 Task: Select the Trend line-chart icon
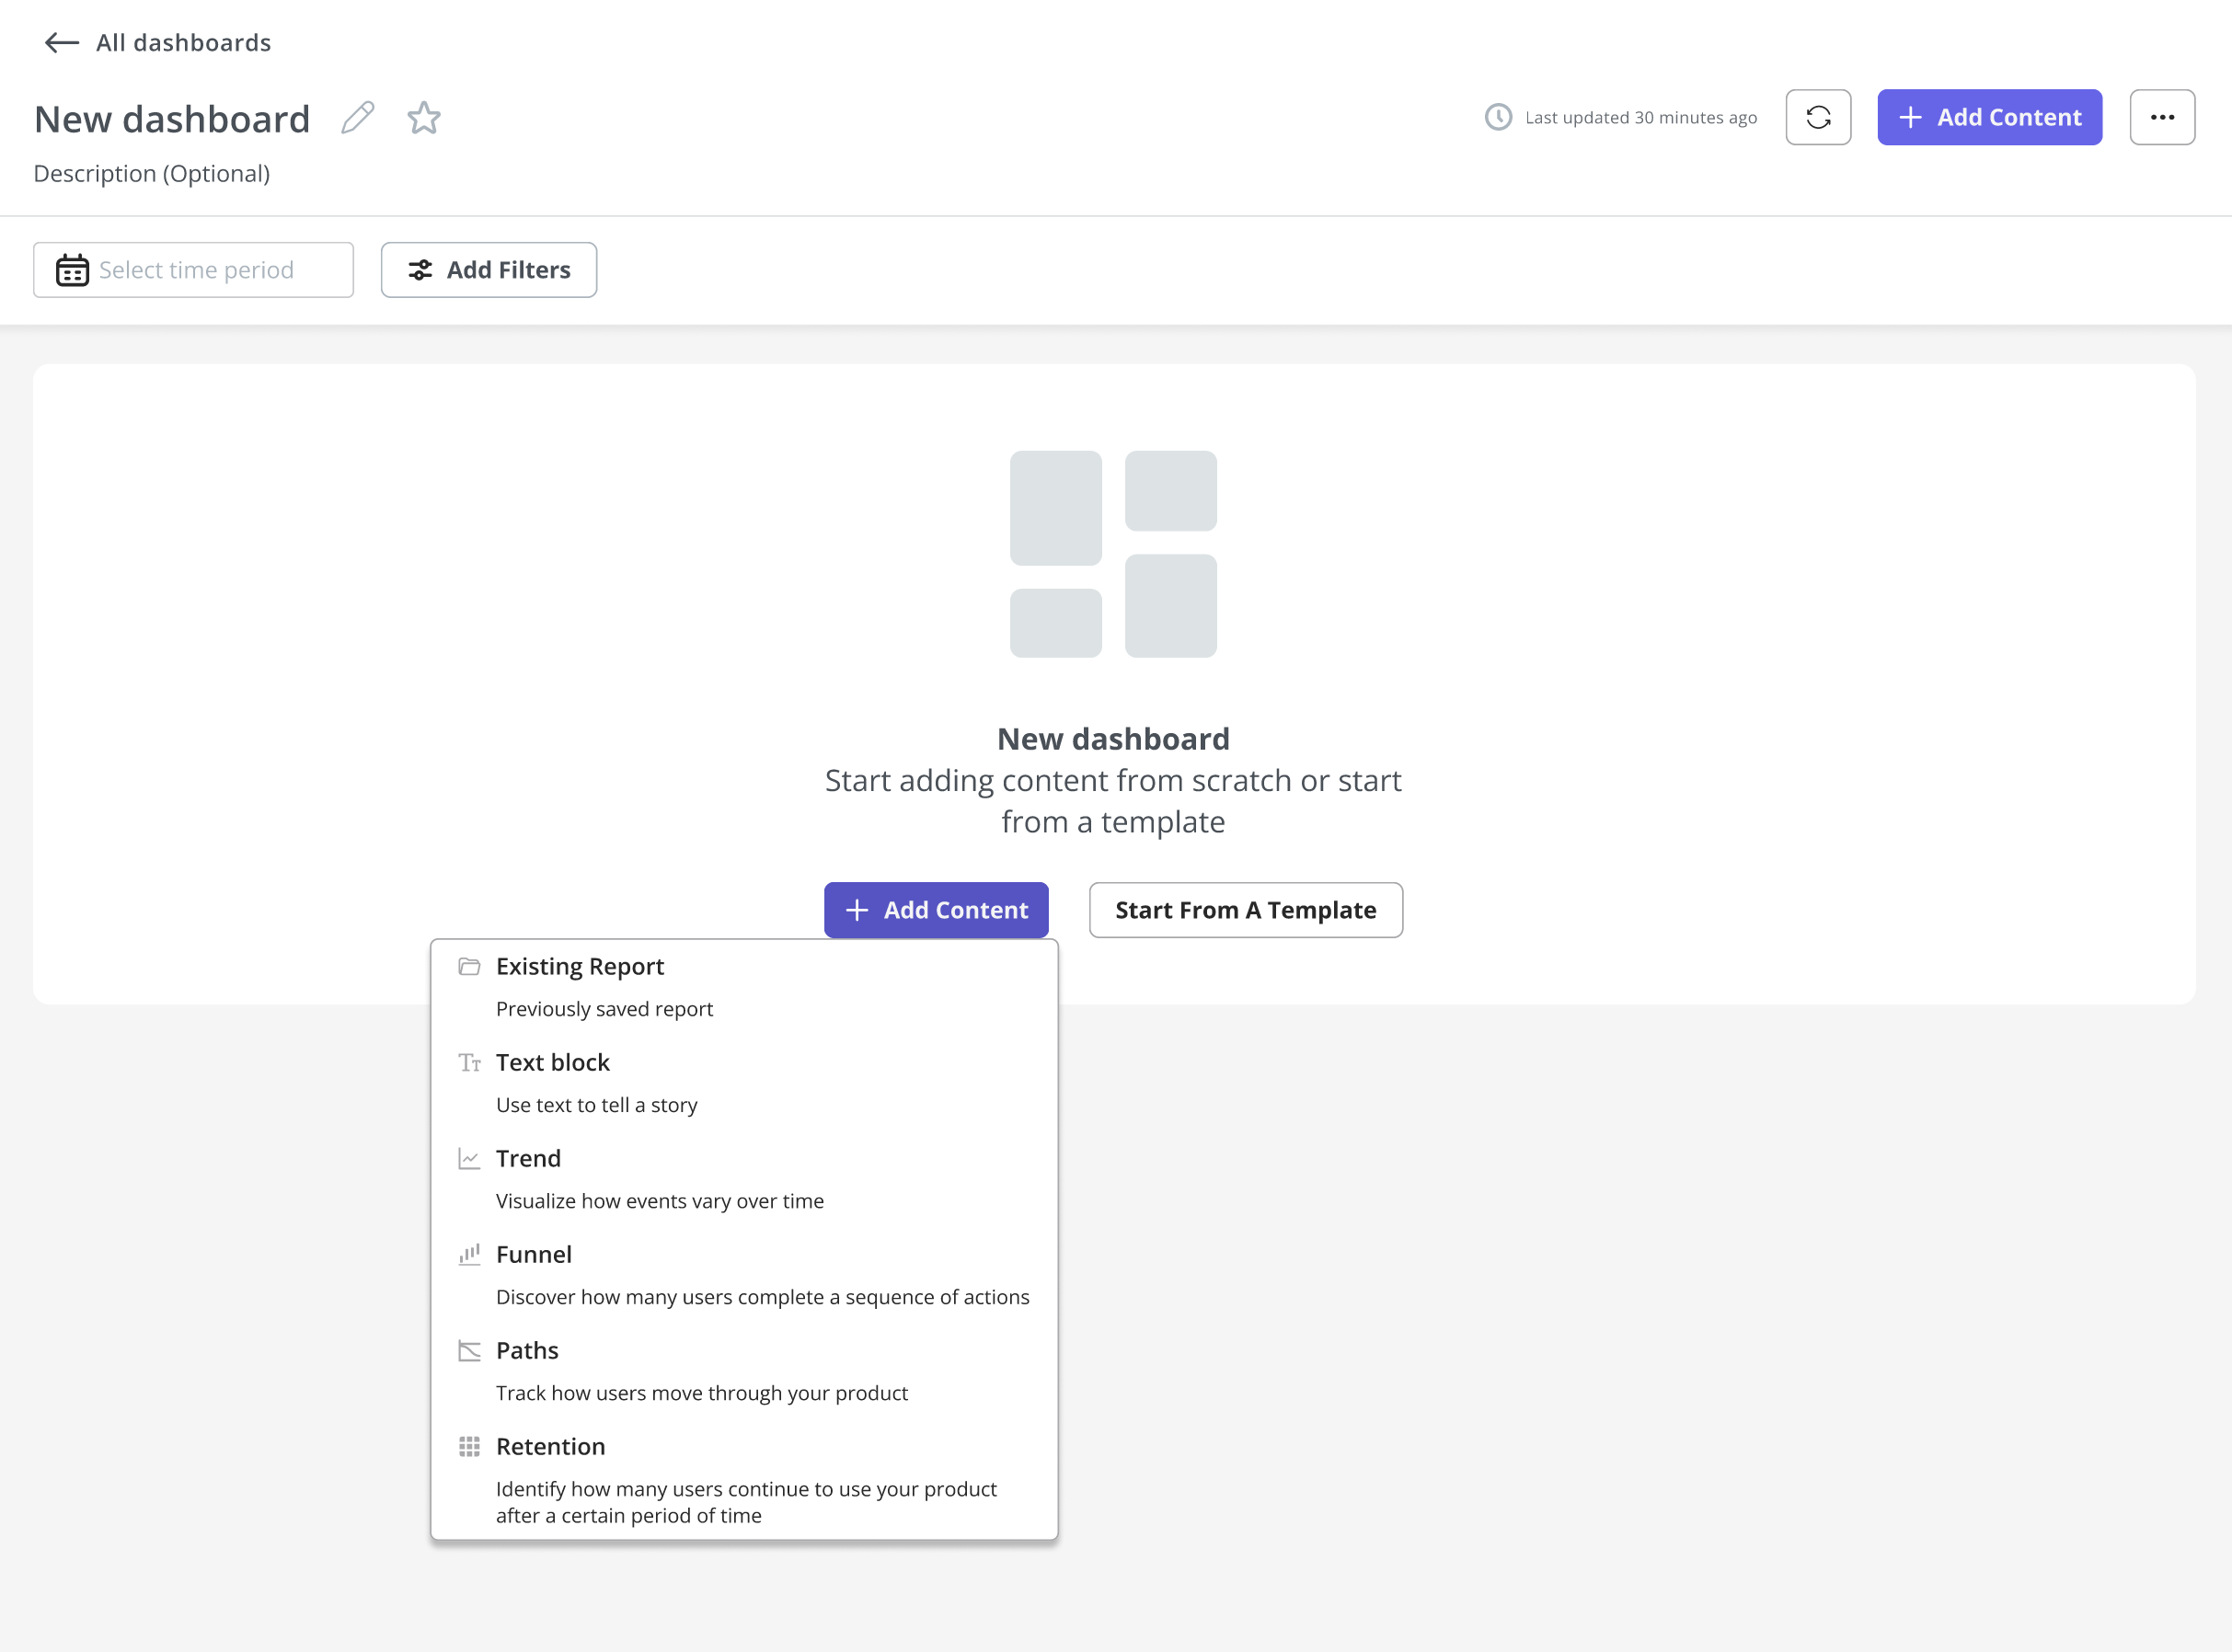468,1158
